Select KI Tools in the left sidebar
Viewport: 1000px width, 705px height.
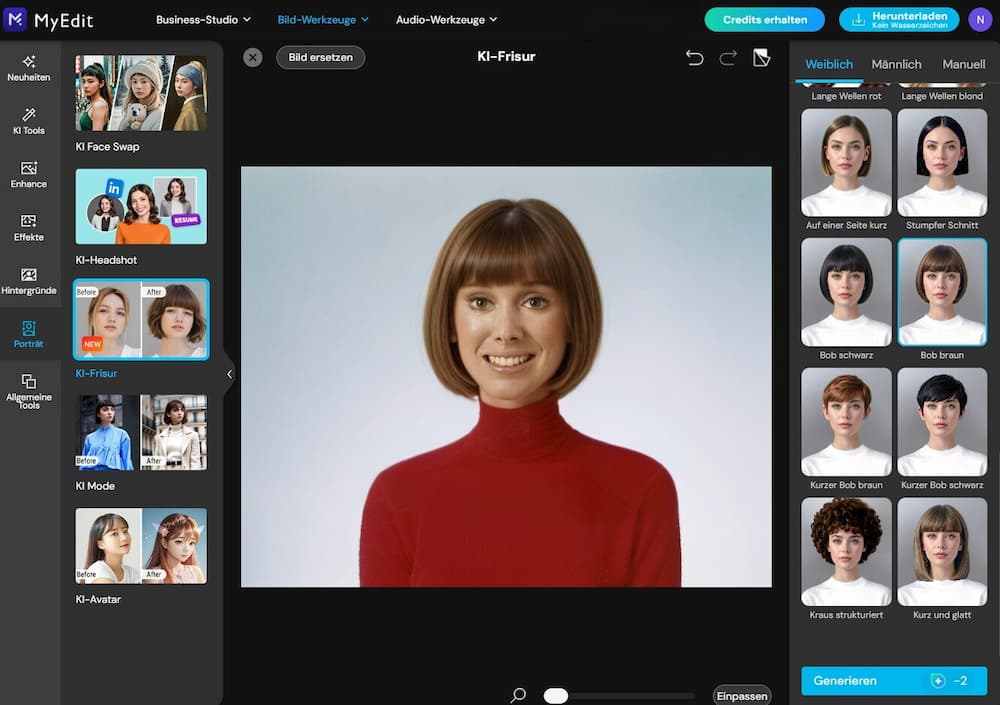tap(28, 120)
